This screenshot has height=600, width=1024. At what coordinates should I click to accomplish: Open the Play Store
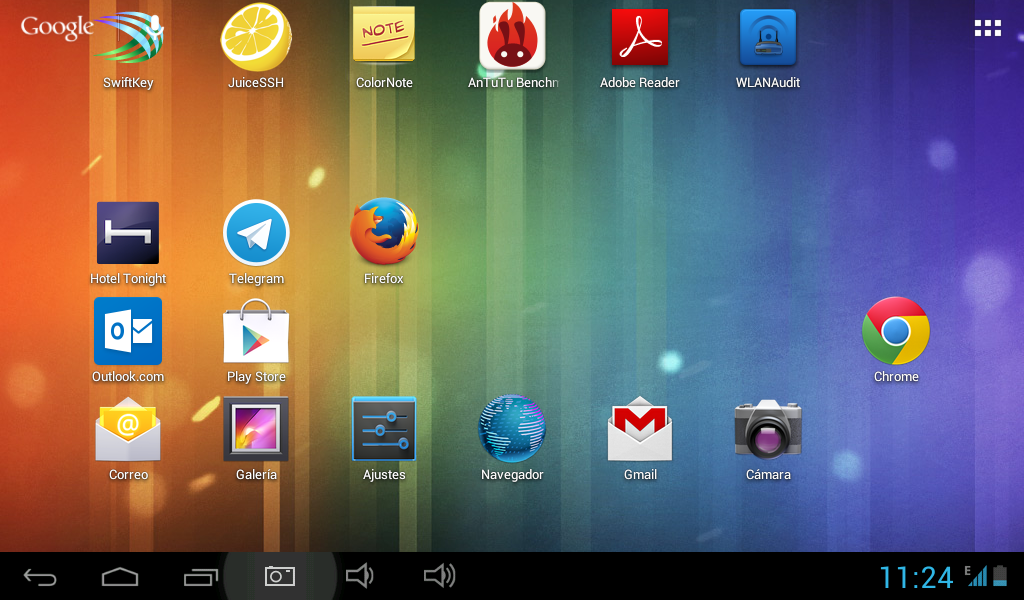tap(256, 341)
